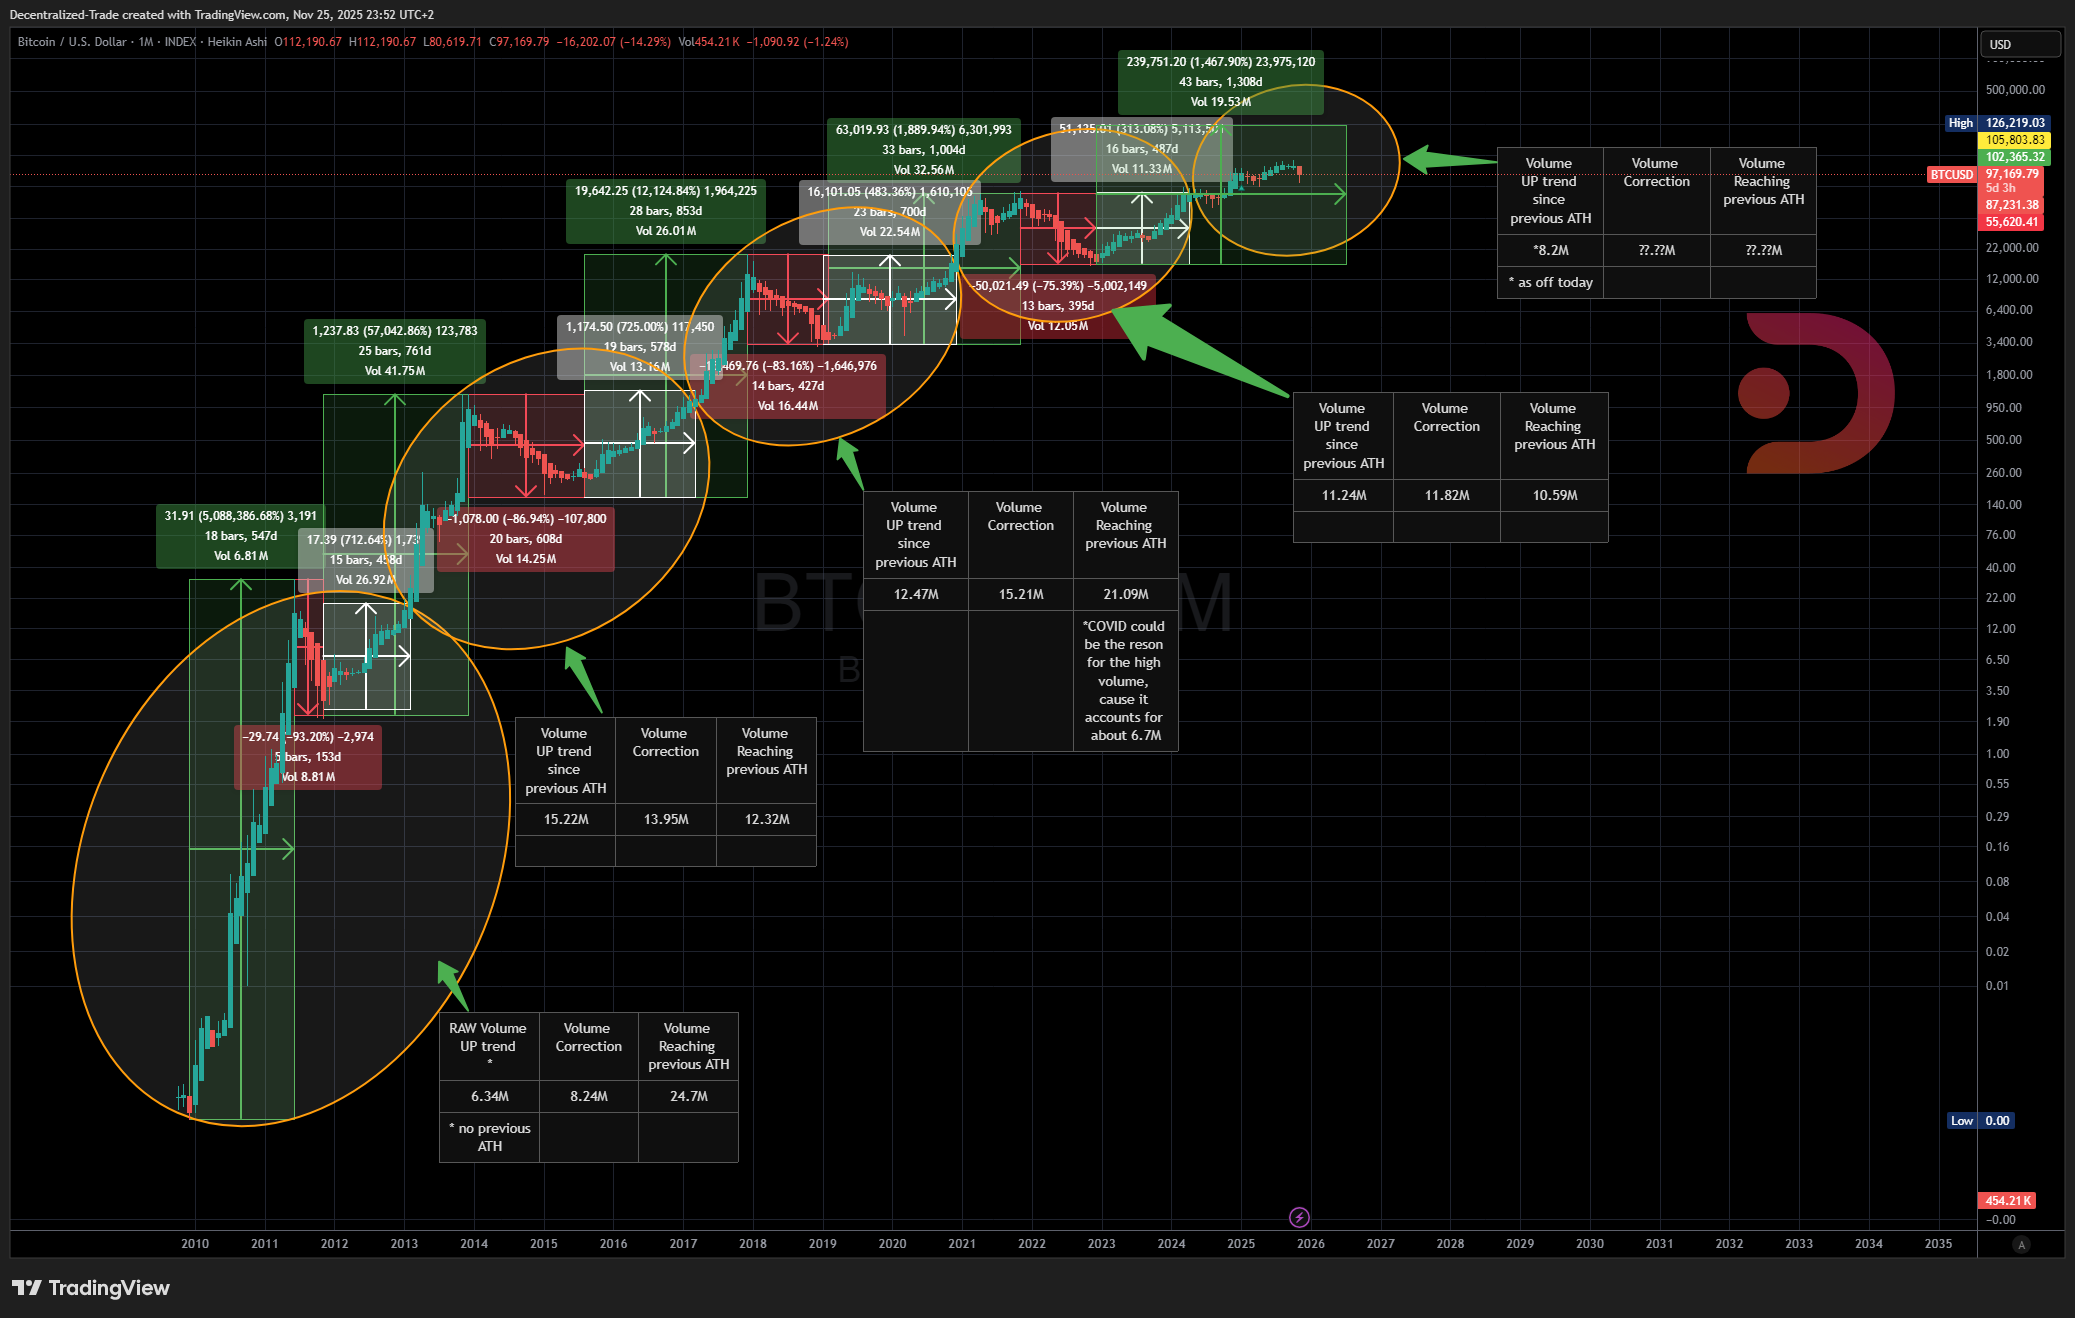Click the 2026 label on the time axis

pos(1311,1244)
